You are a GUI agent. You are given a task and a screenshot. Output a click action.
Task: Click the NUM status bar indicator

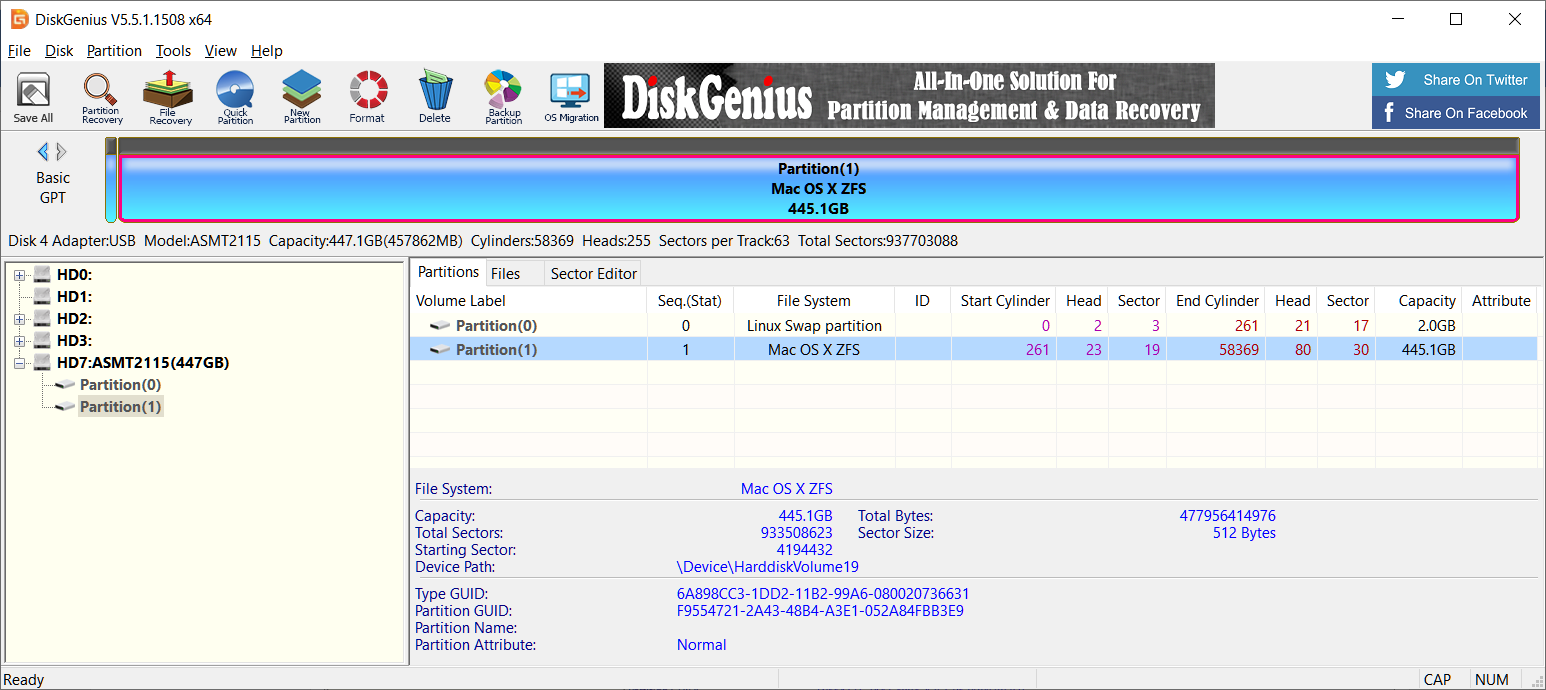pos(1491,680)
